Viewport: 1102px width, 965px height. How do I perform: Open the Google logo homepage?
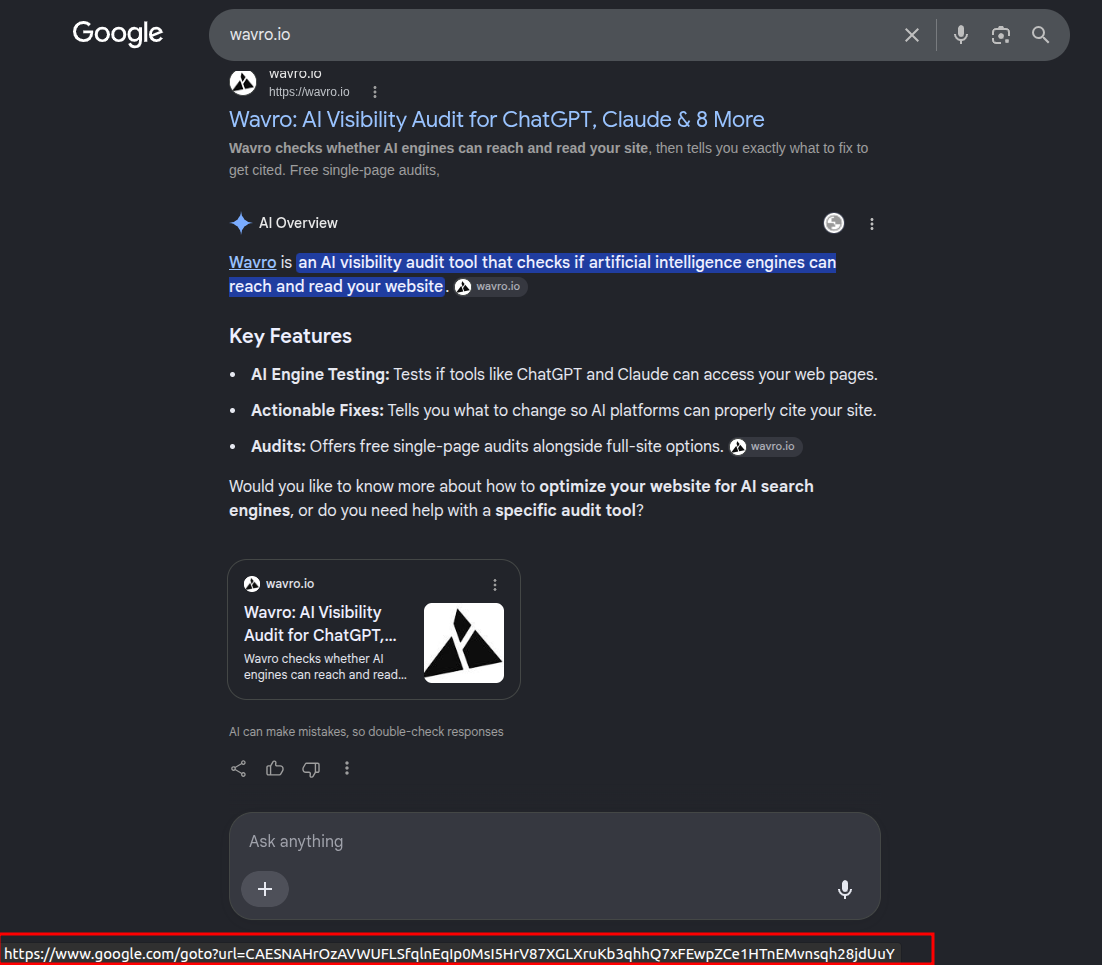[x=117, y=33]
